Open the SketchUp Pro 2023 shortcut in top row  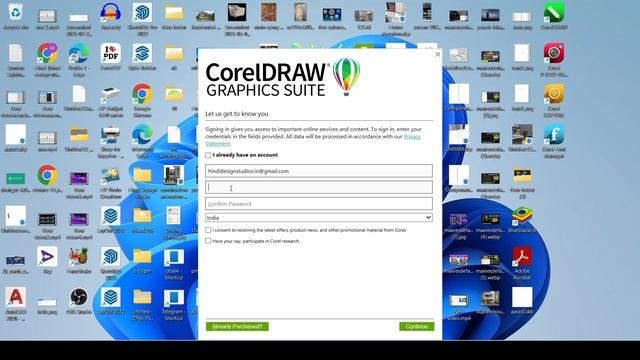tap(142, 12)
